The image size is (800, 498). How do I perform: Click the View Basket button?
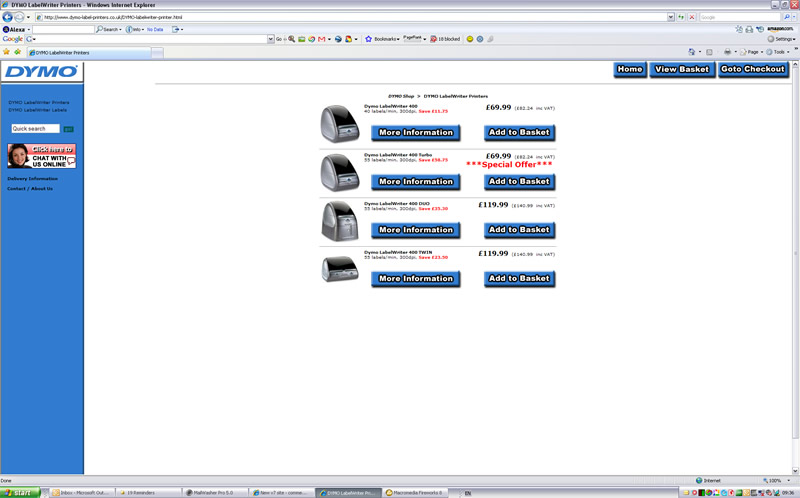pyautogui.click(x=680, y=69)
